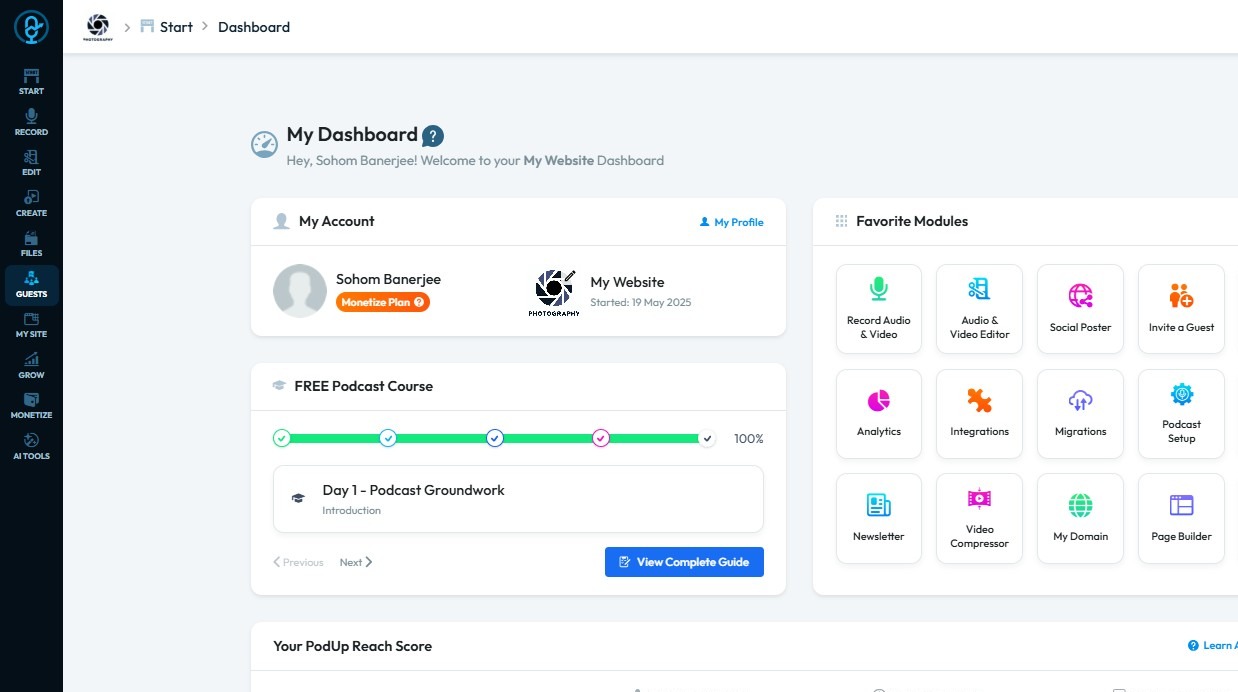Select the first course progress checkpoint
This screenshot has width=1238, height=692.
282,438
